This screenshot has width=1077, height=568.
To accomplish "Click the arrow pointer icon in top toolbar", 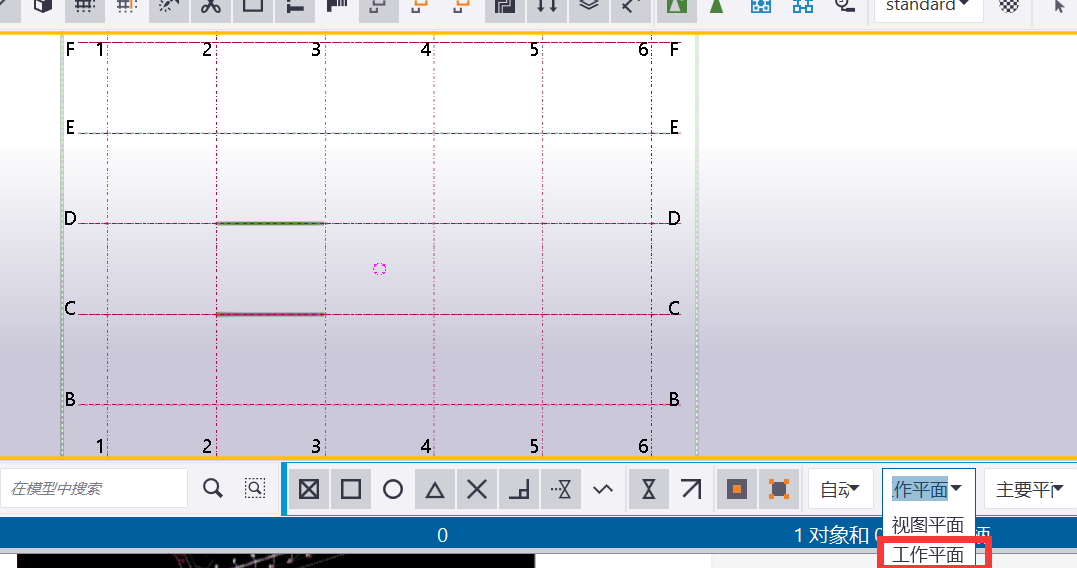I will [1058, 7].
